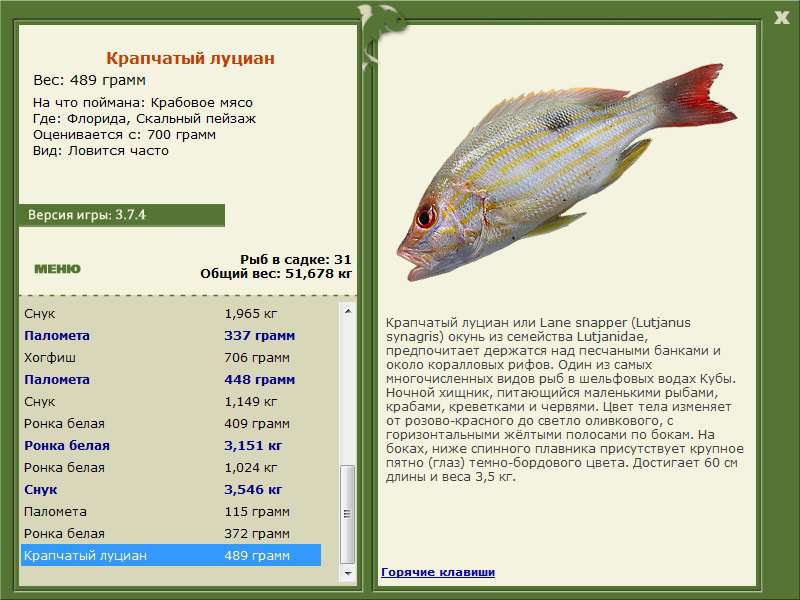Viewport: 800px width, 600px height.
Task: Select the Паломета 337 грамм entry
Action: (x=170, y=336)
